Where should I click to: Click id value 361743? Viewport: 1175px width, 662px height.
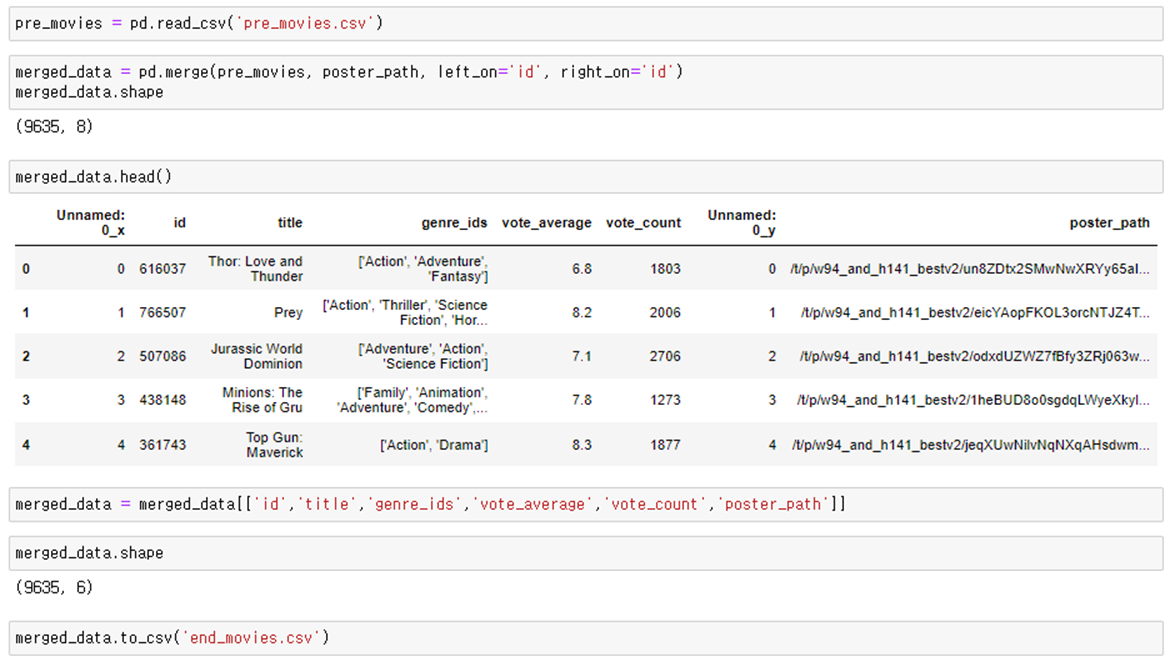(163, 445)
